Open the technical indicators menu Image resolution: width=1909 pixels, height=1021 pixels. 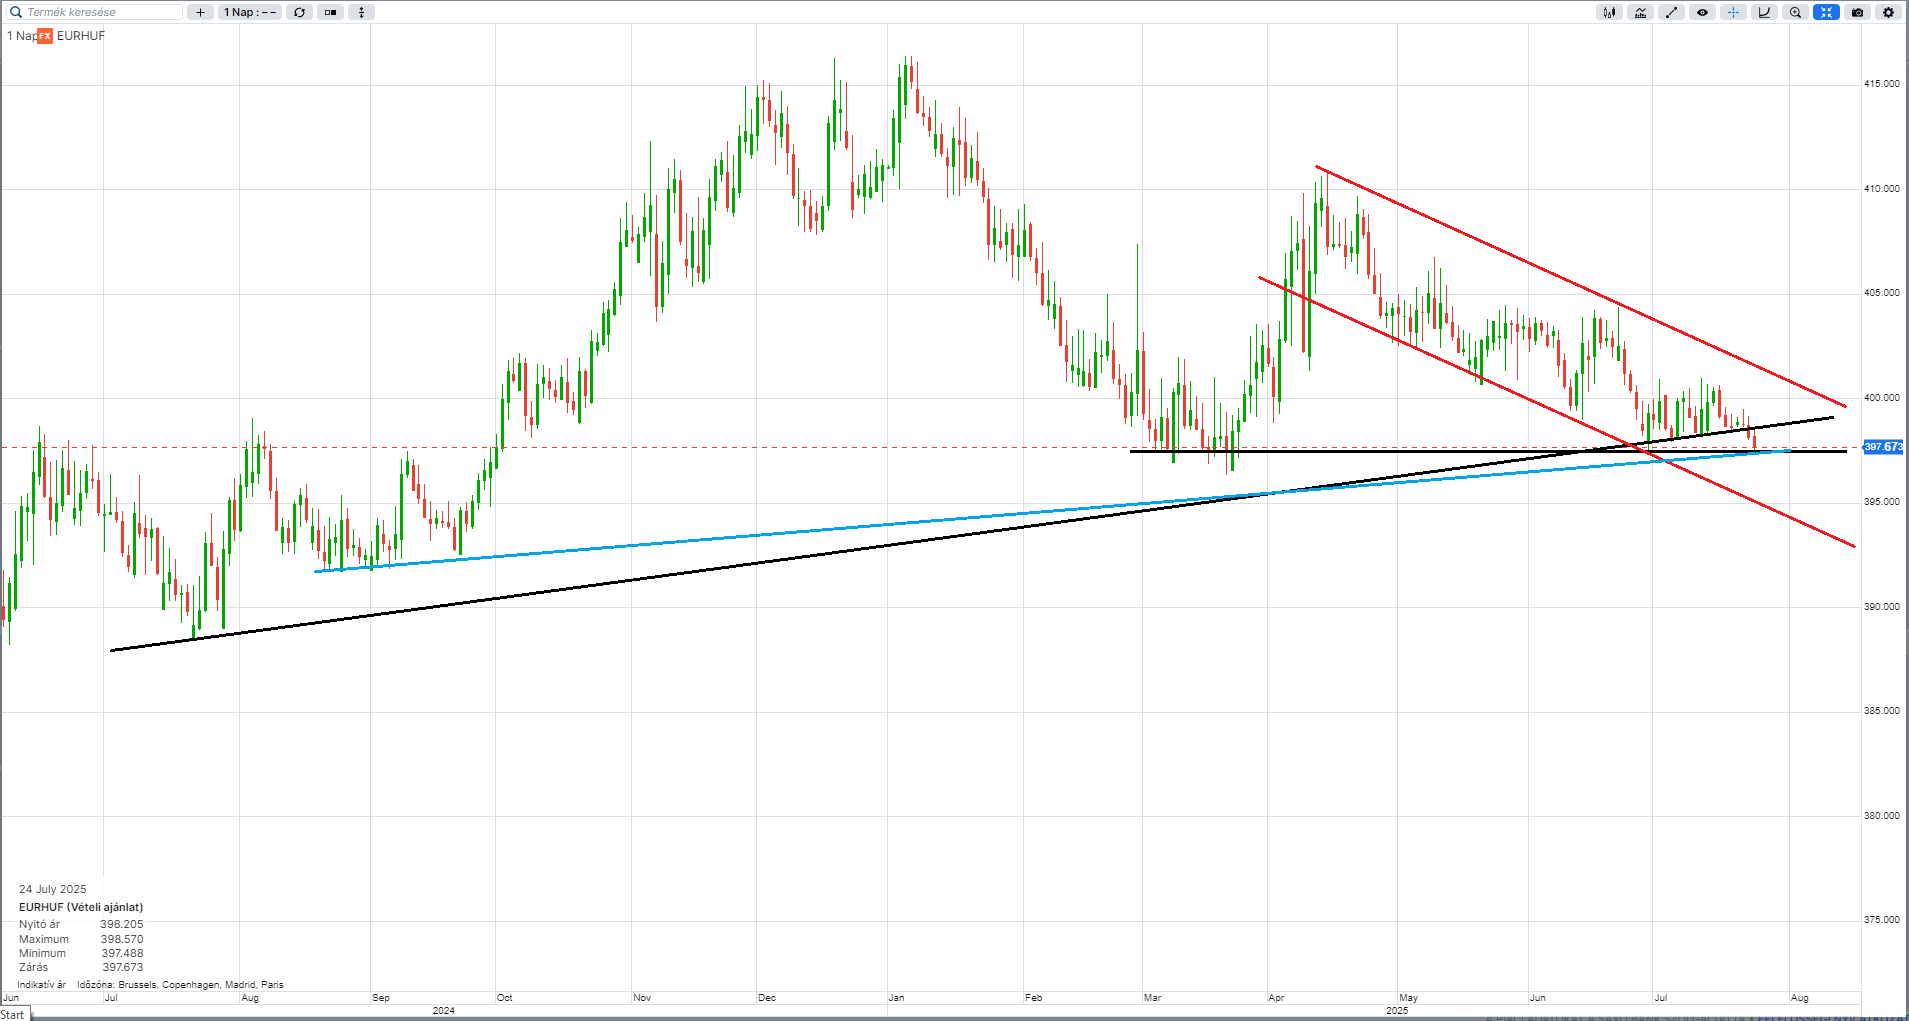pos(1641,12)
